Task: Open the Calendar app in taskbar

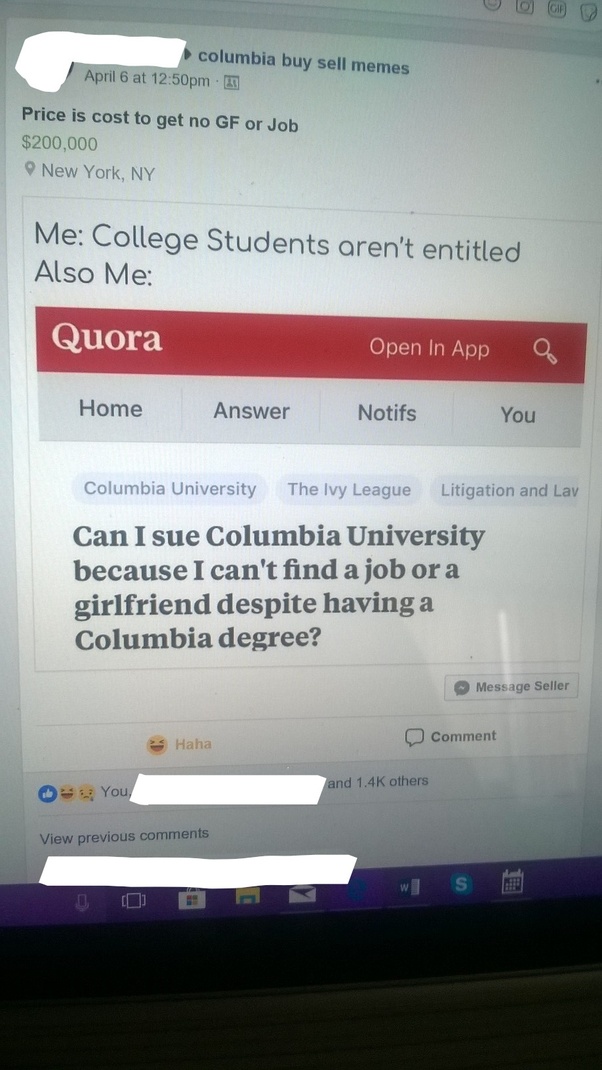Action: pyautogui.click(x=512, y=881)
